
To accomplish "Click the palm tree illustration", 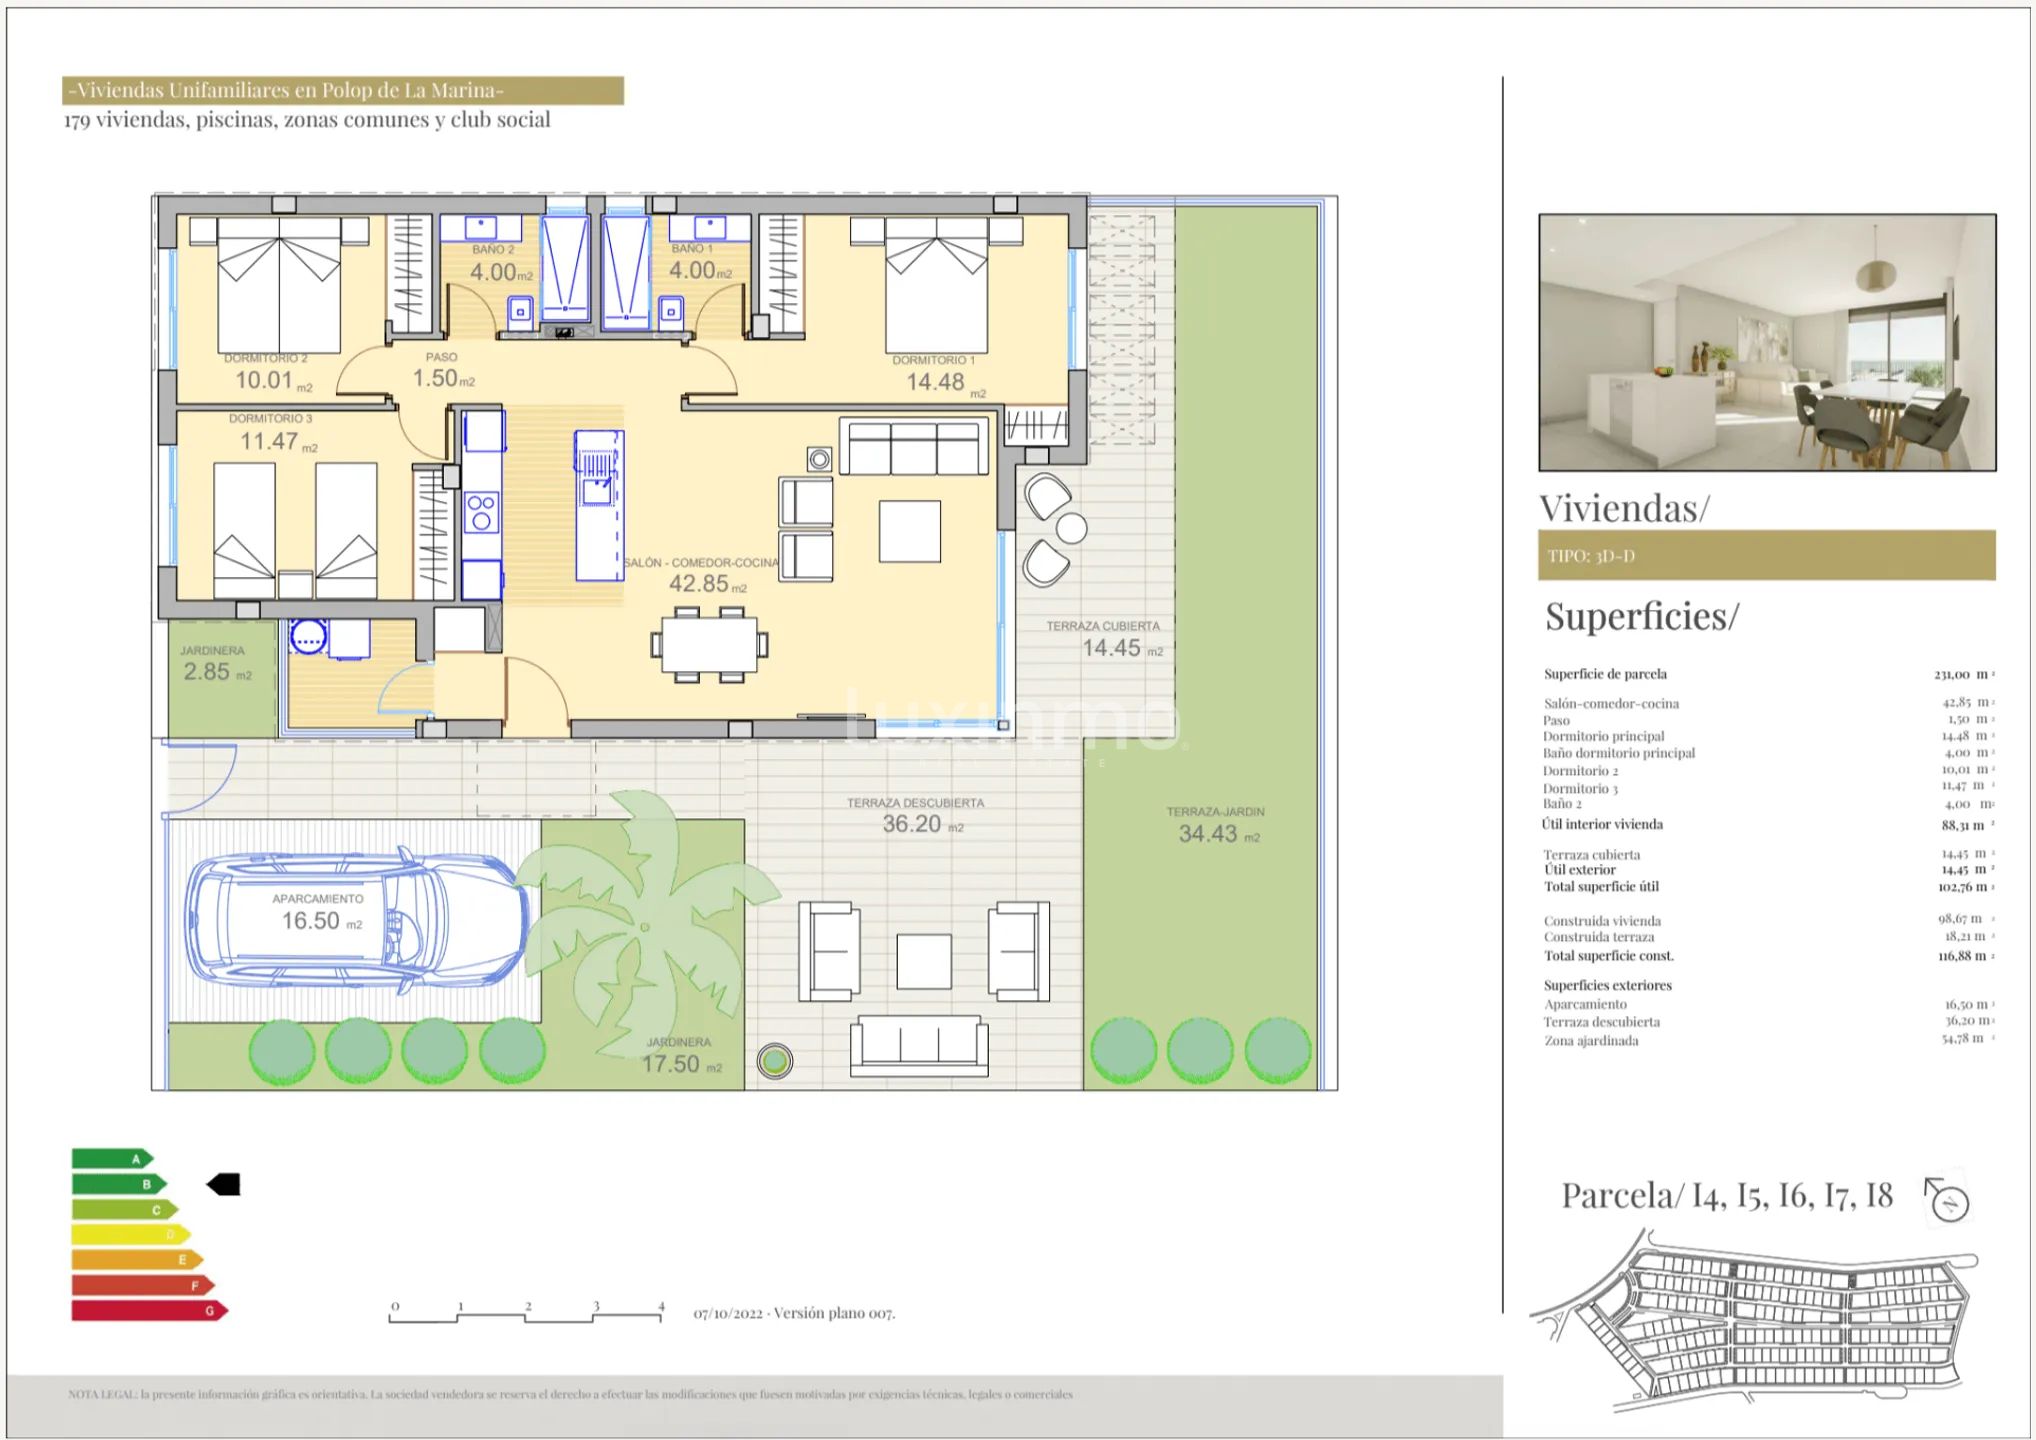I will (647, 925).
